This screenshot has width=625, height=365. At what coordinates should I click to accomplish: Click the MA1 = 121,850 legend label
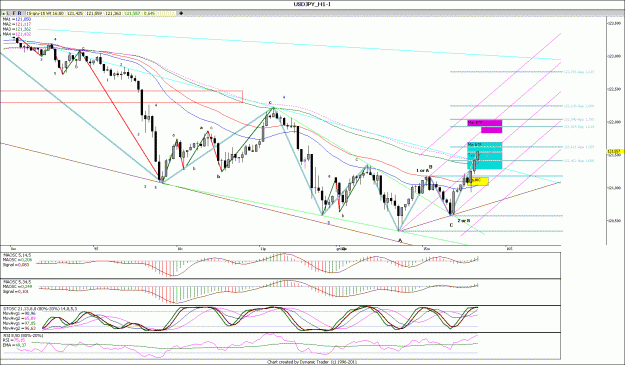pos(17,19)
